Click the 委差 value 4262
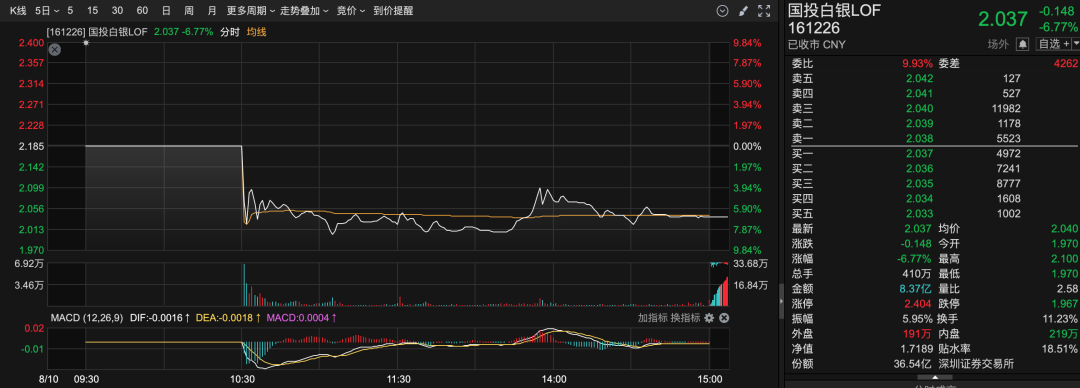 click(1065, 63)
